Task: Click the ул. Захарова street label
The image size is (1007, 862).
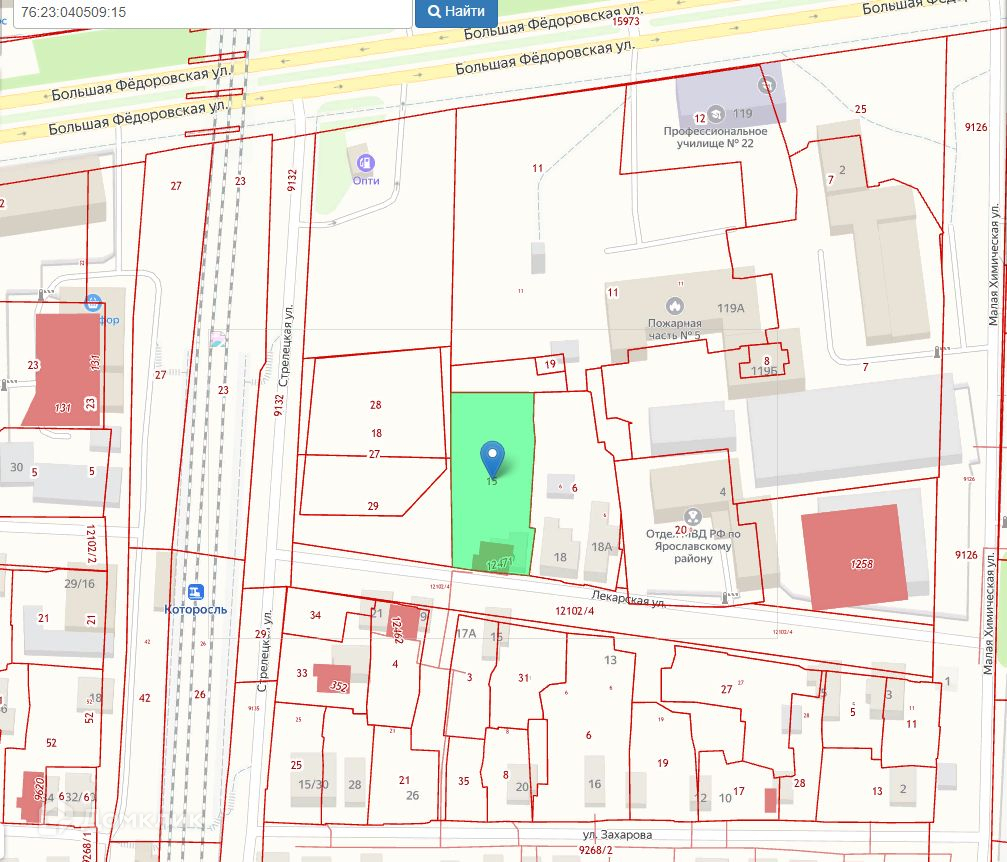Action: coord(617,835)
